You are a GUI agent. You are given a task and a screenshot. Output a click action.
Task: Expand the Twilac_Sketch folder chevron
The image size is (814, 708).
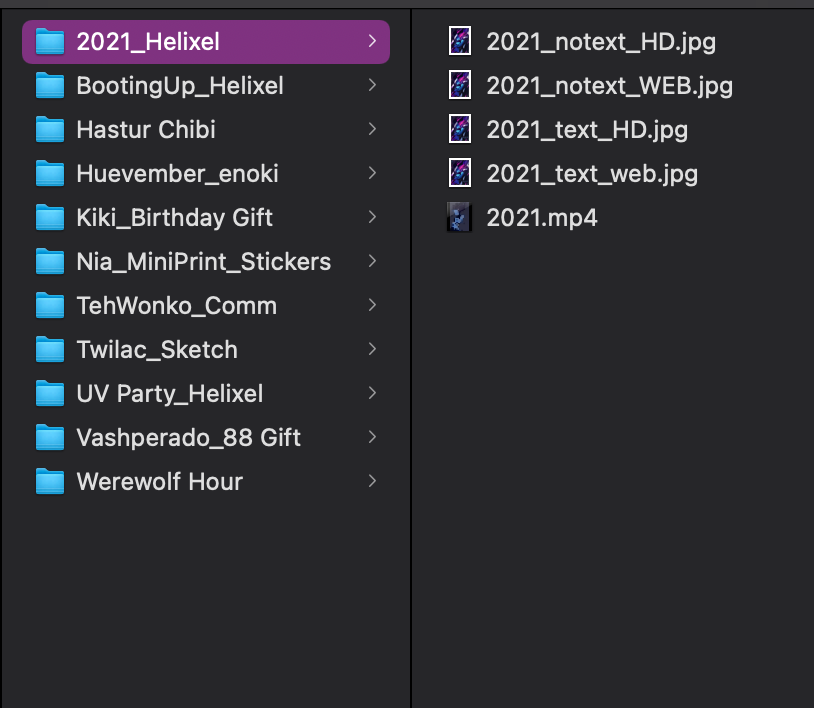[372, 350]
